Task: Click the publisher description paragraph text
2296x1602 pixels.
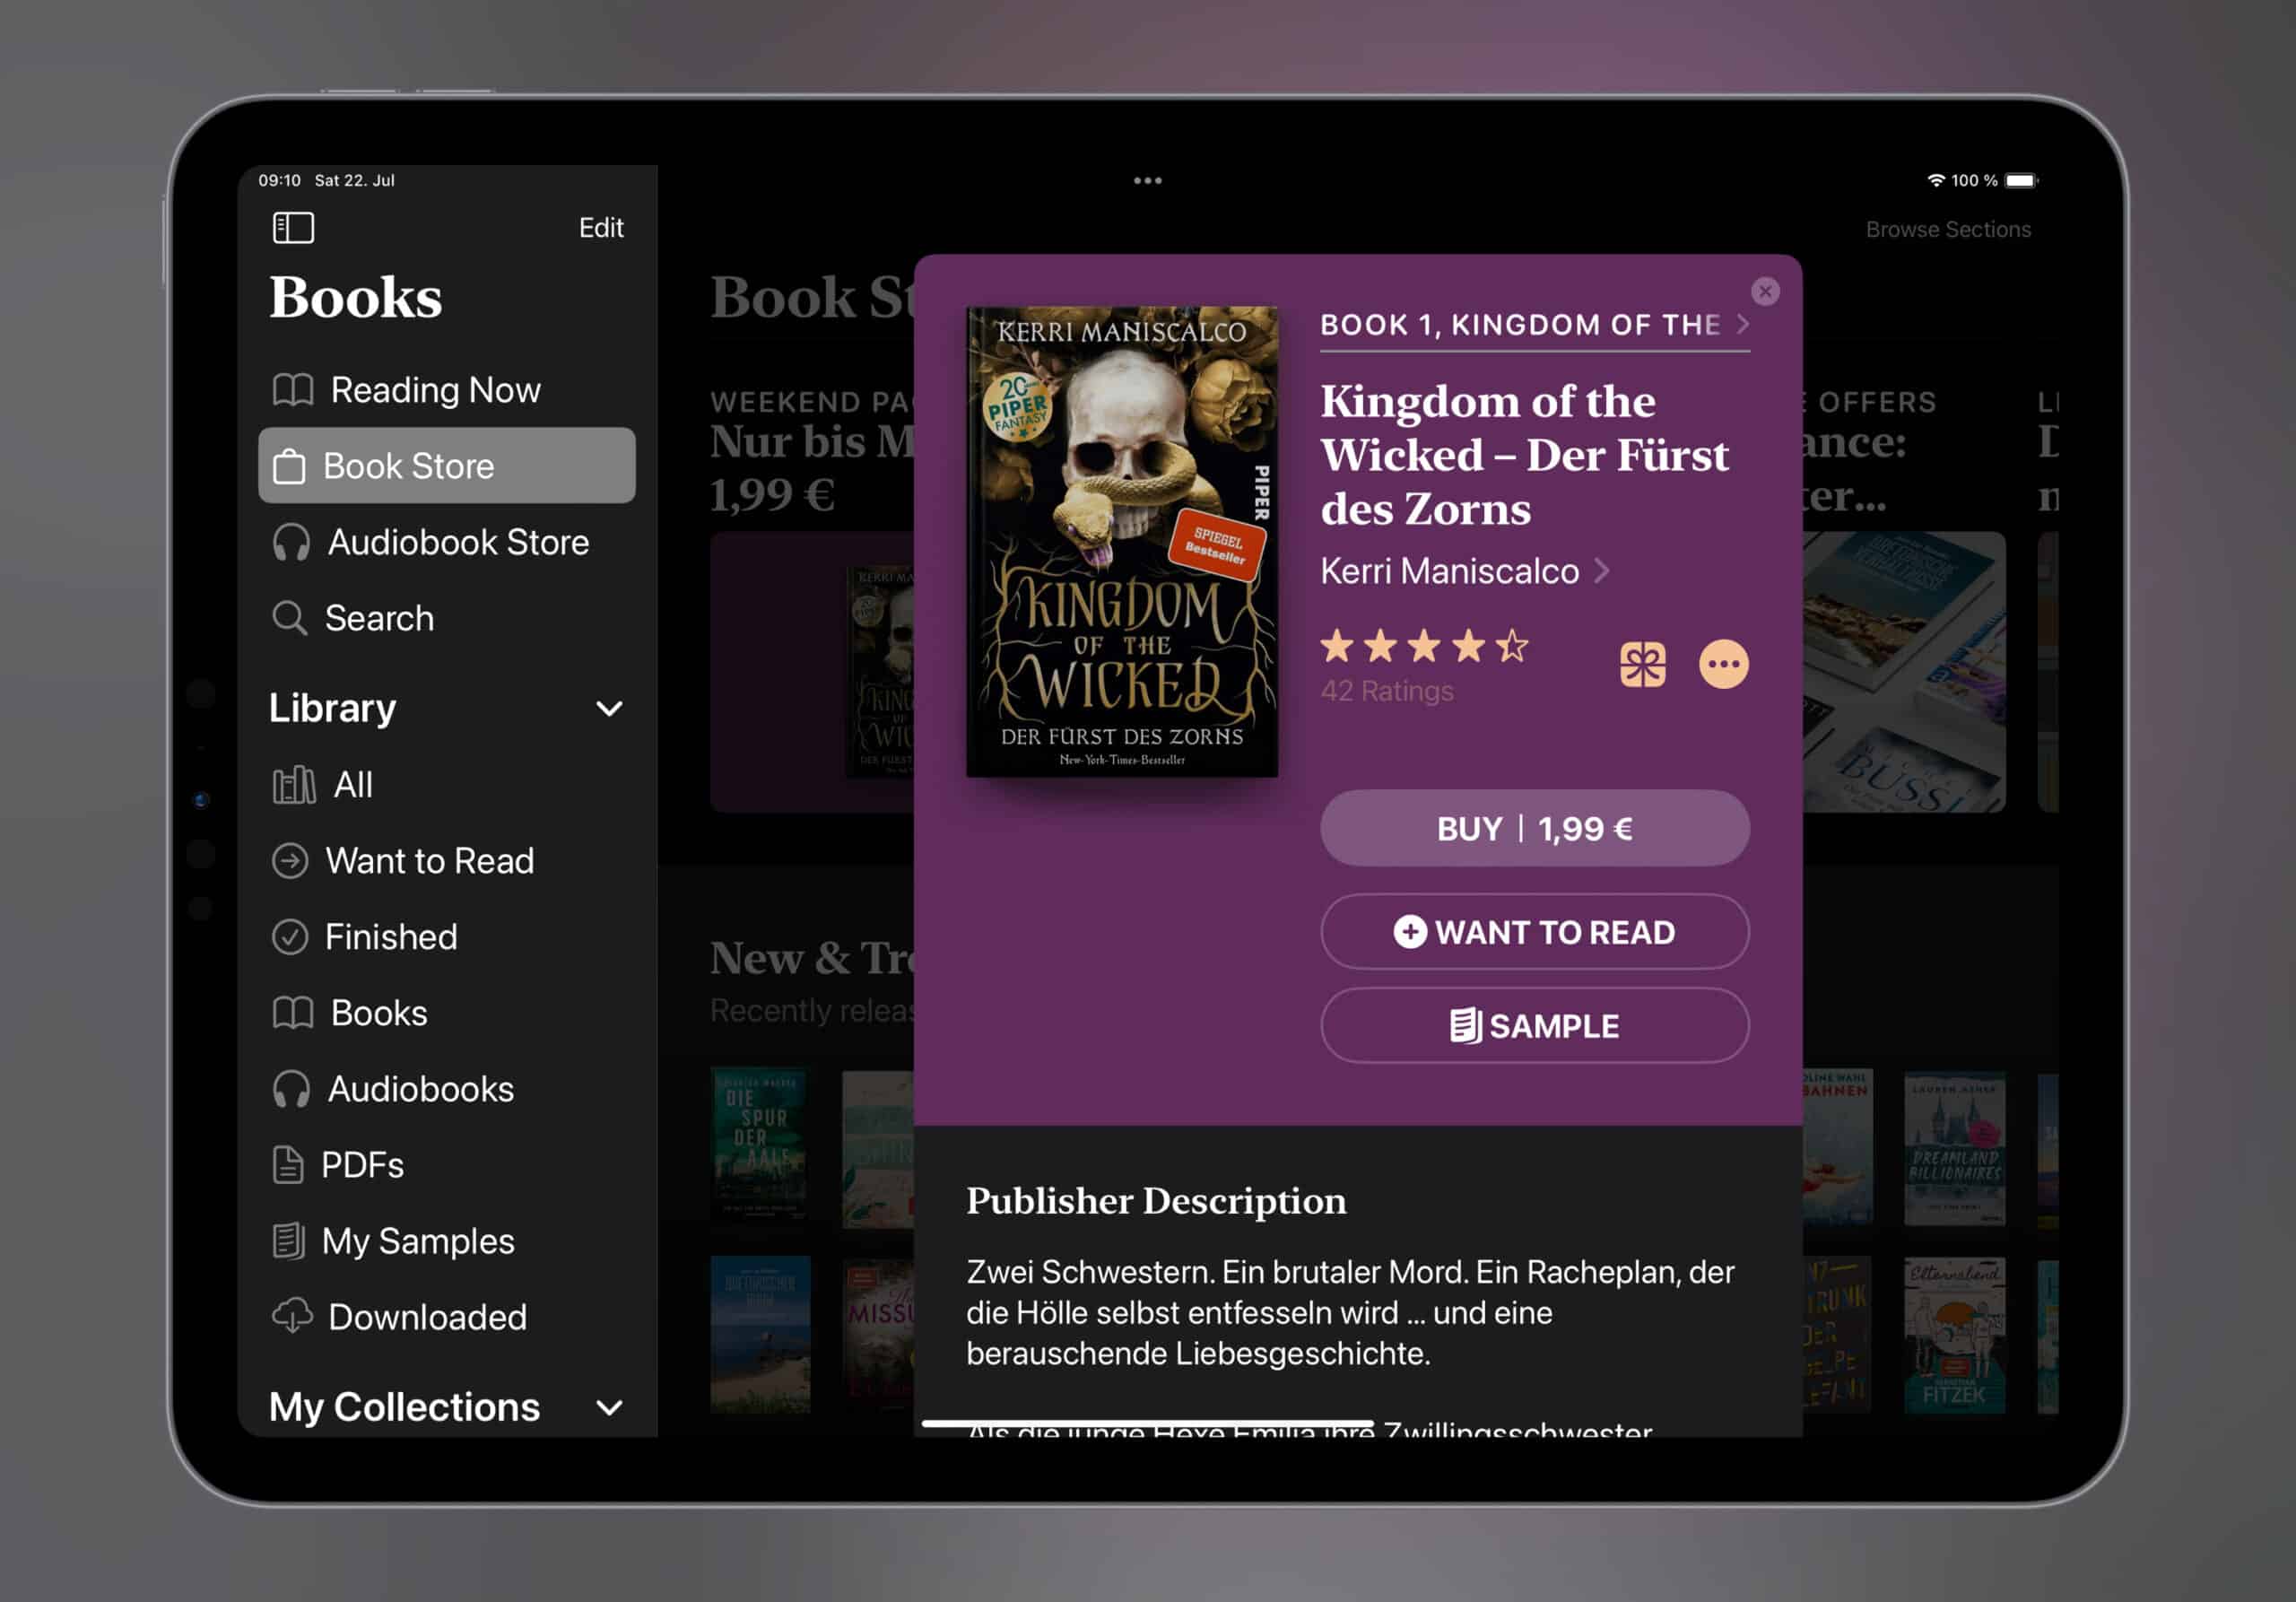Action: tap(1350, 1313)
